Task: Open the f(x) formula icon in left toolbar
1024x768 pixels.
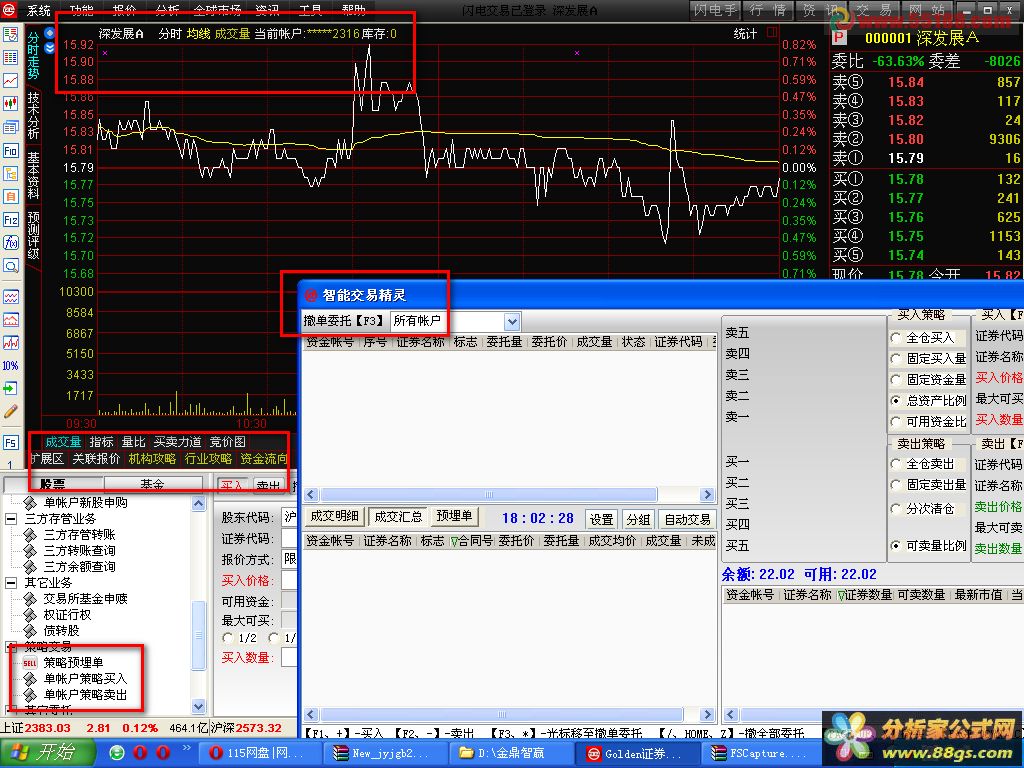Action: [10, 242]
